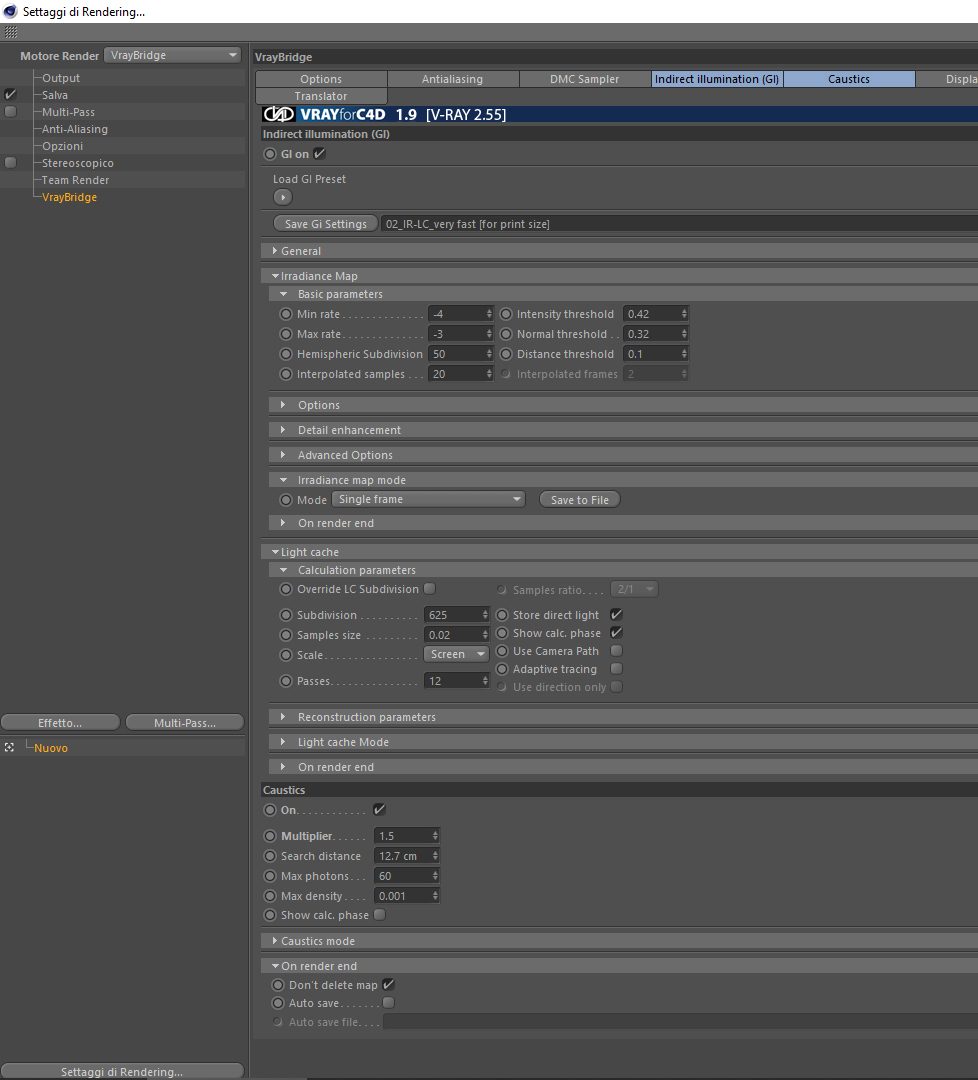
Task: Toggle Store direct light checkbox
Action: [616, 614]
